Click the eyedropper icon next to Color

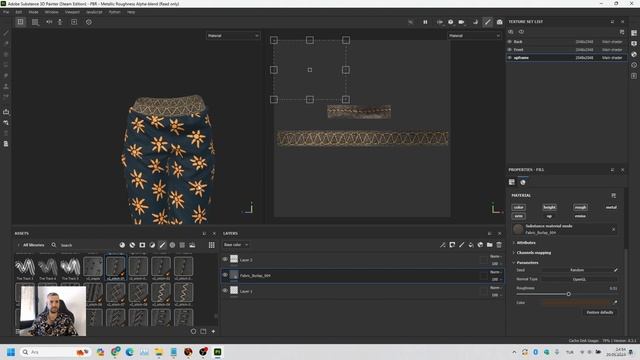pyautogui.click(x=615, y=302)
